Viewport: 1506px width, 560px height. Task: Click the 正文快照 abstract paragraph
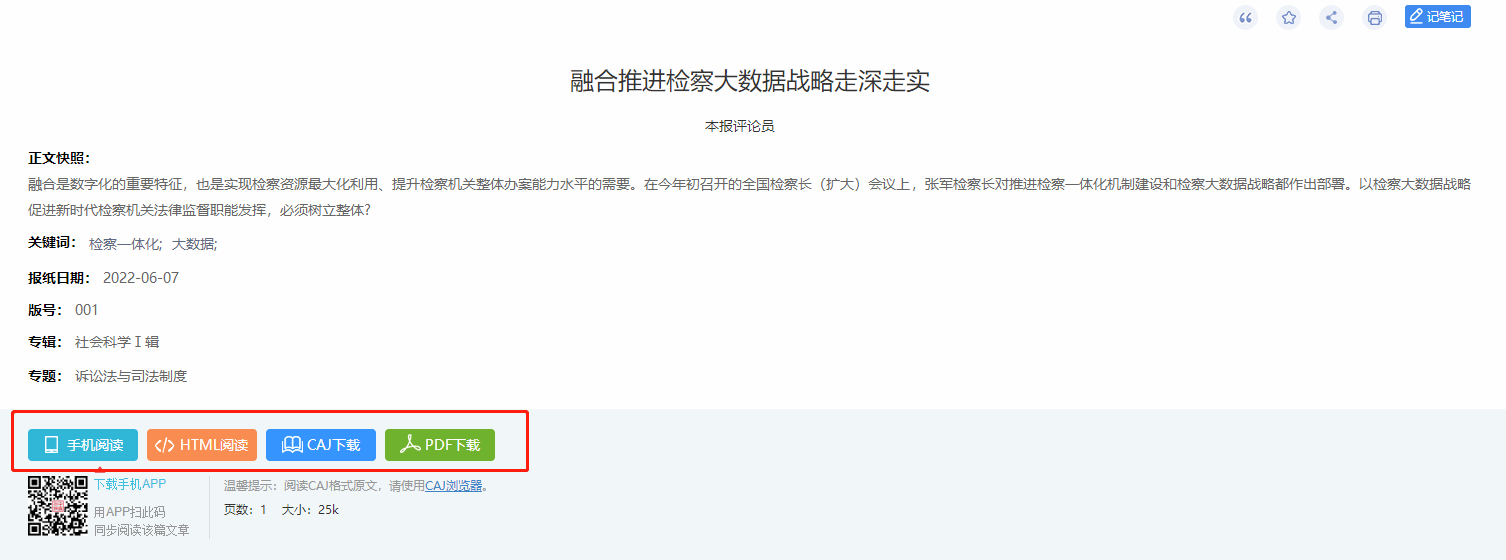[750, 197]
